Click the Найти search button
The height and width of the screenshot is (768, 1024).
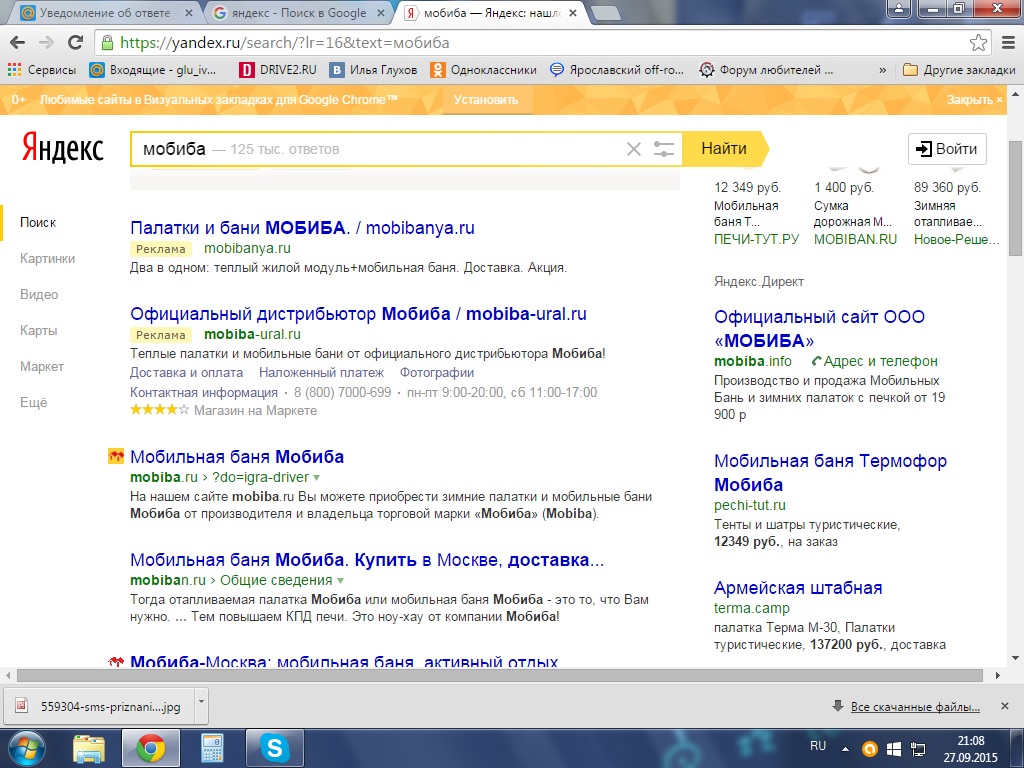[724, 149]
